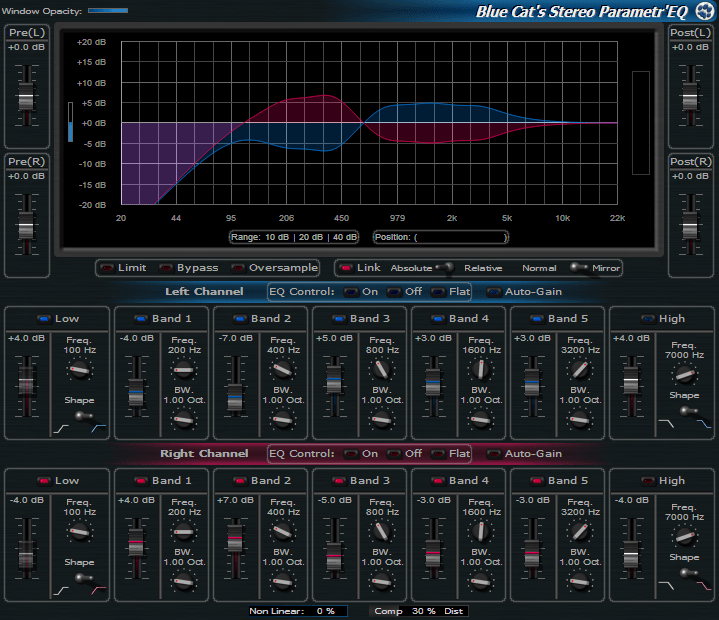Toggle the Left Channel Low band LED
Viewport: 719px width, 620px height.
click(44, 319)
